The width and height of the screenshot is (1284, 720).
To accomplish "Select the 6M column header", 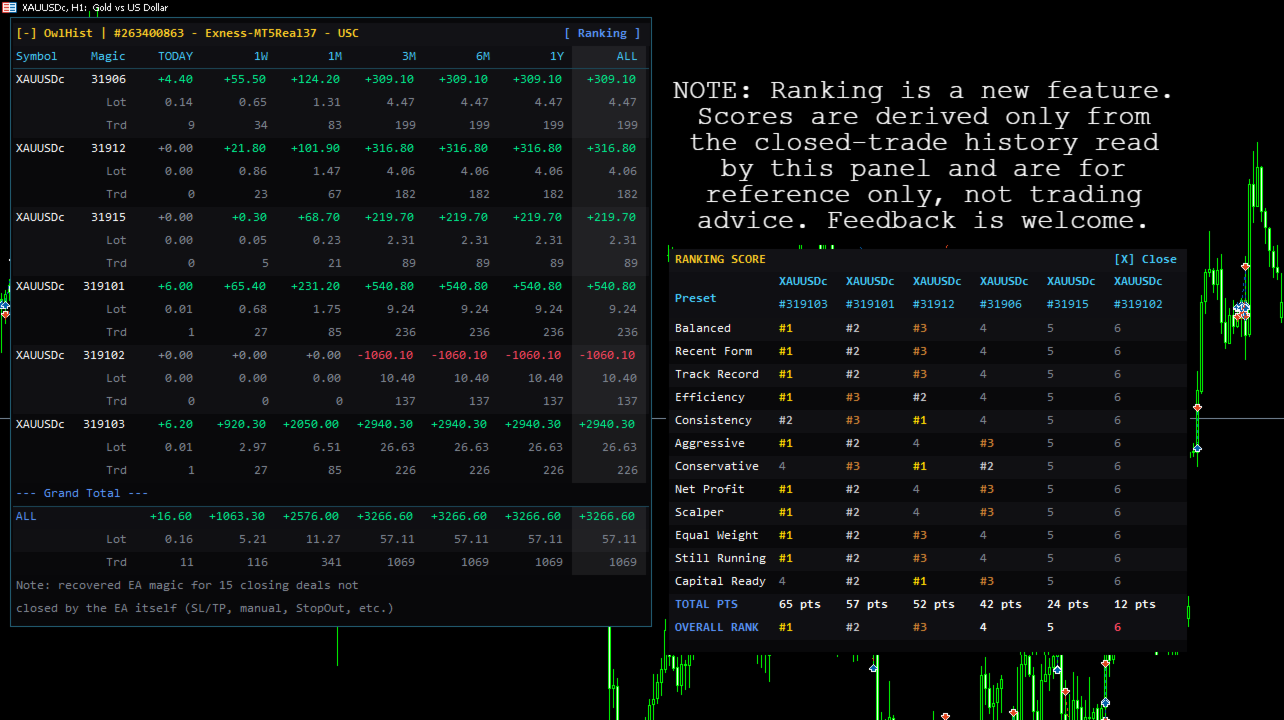I will point(481,56).
